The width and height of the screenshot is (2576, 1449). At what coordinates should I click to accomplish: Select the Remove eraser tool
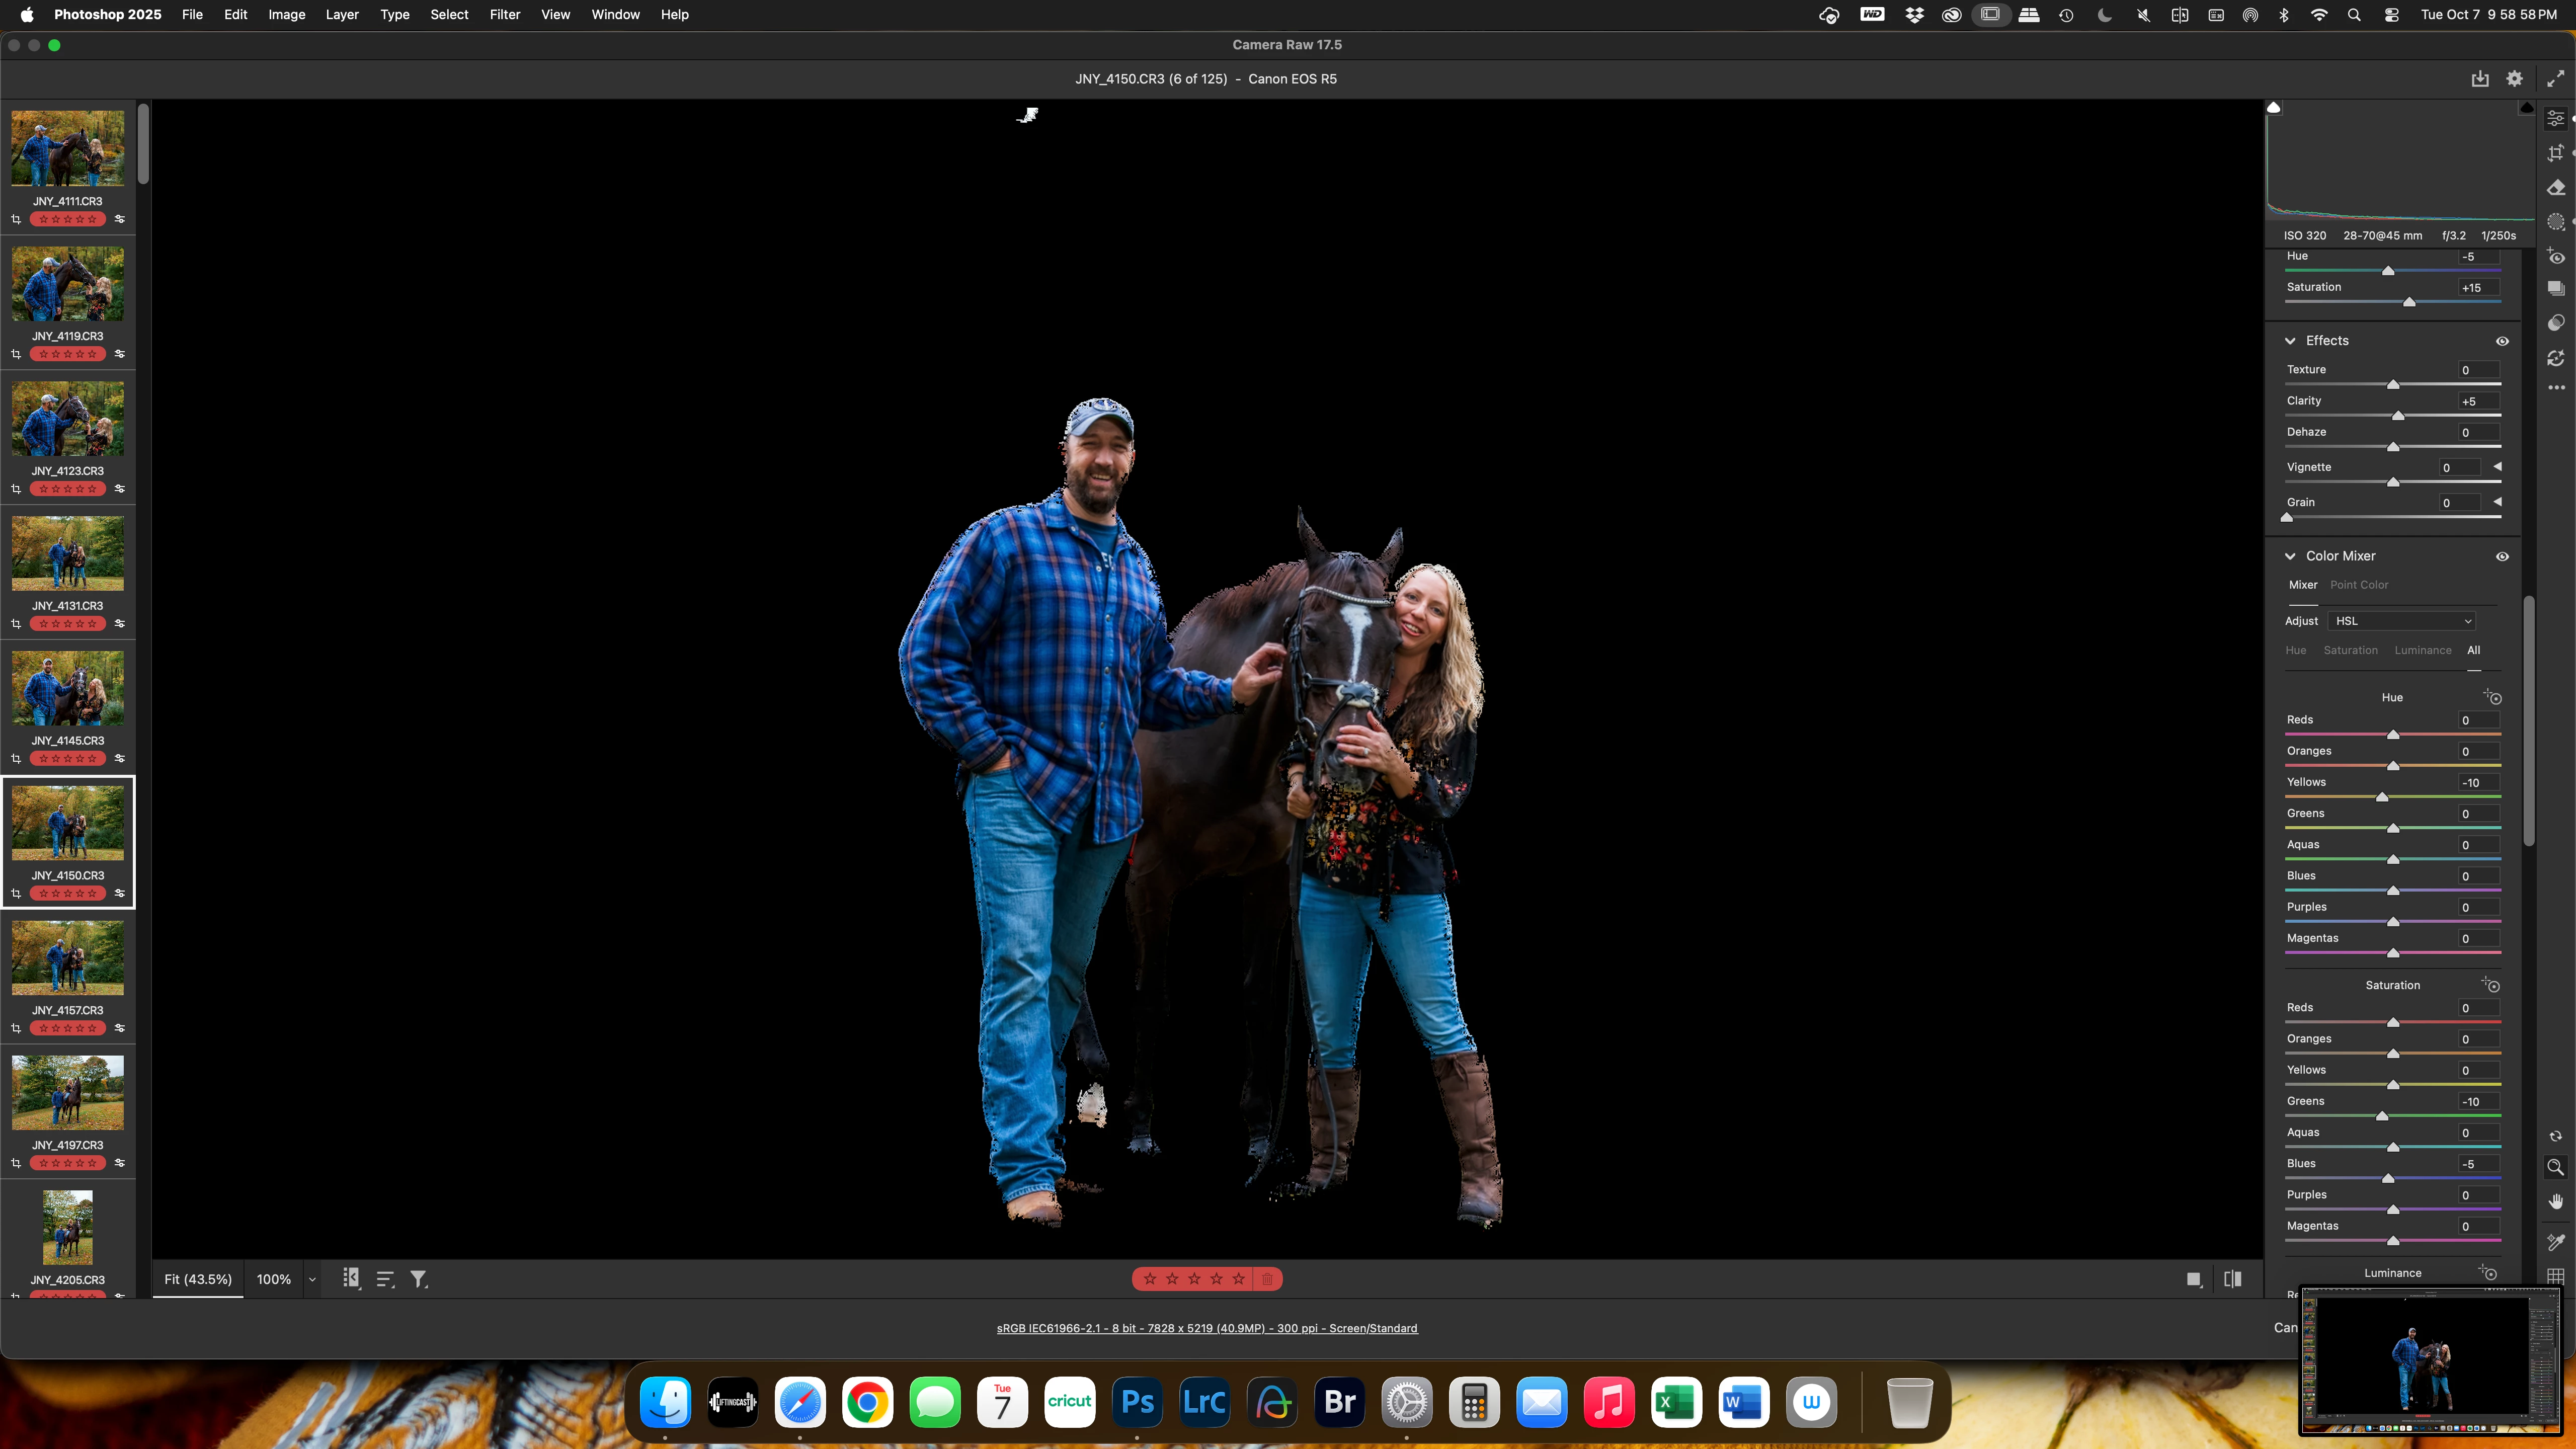[2556, 188]
